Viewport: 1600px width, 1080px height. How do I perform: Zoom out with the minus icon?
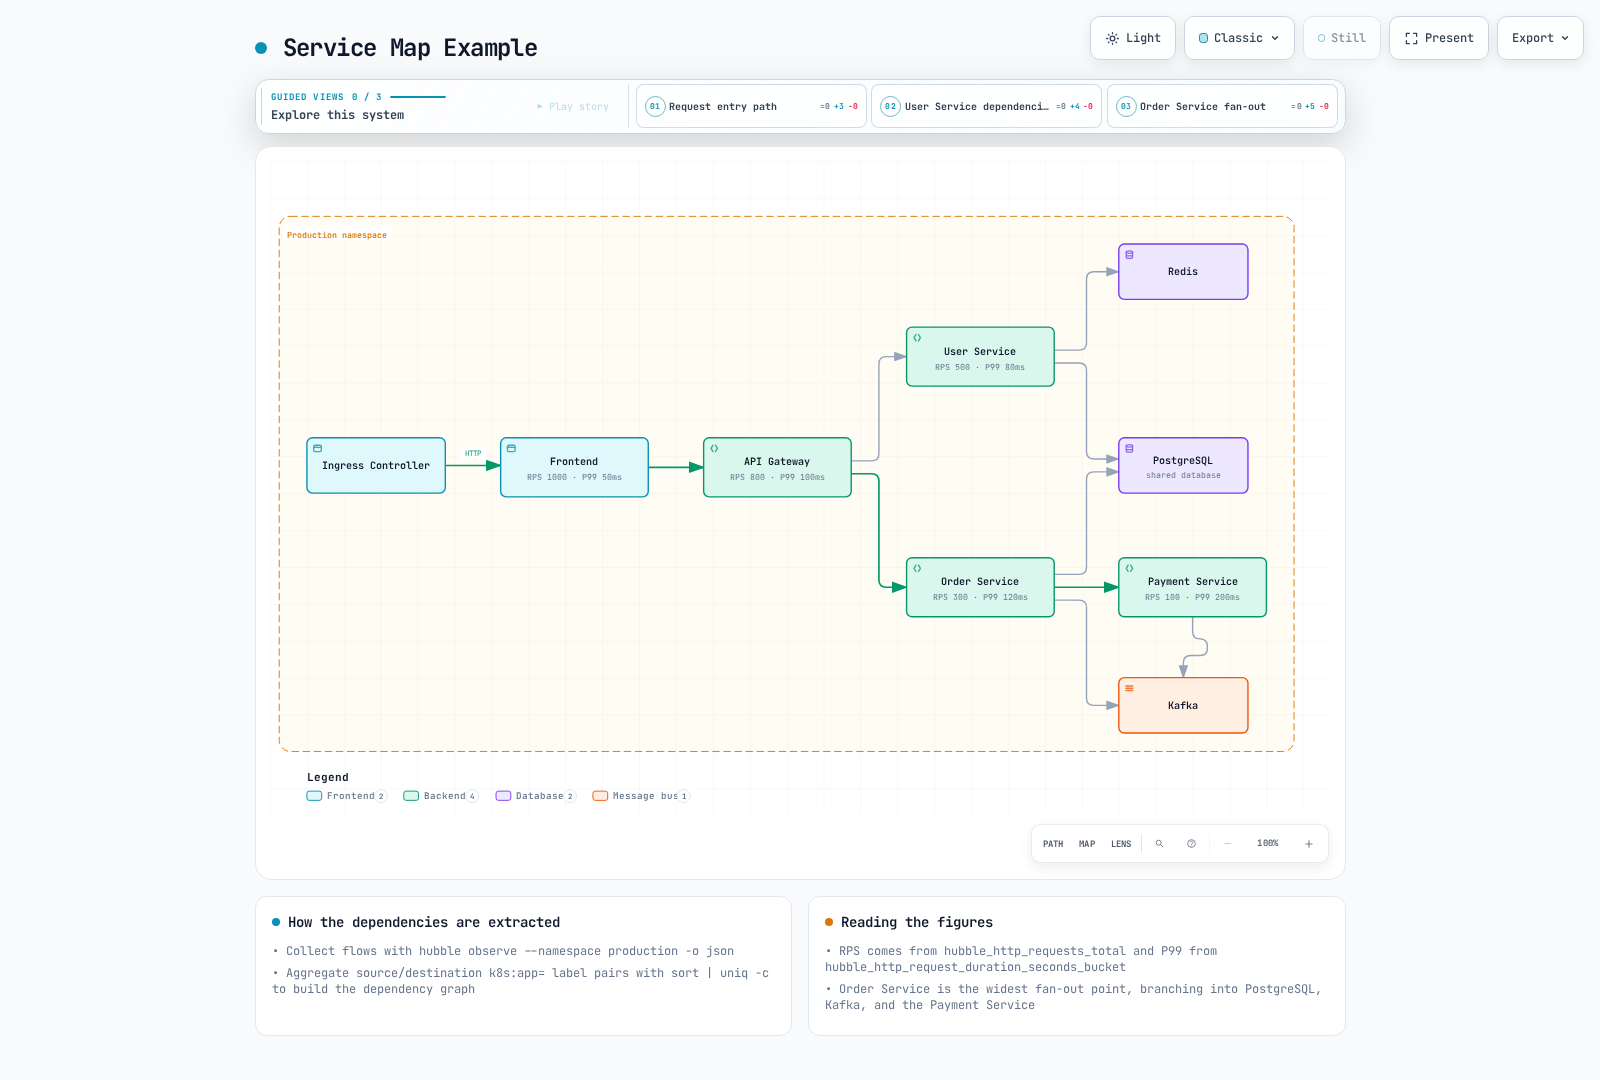tap(1227, 844)
